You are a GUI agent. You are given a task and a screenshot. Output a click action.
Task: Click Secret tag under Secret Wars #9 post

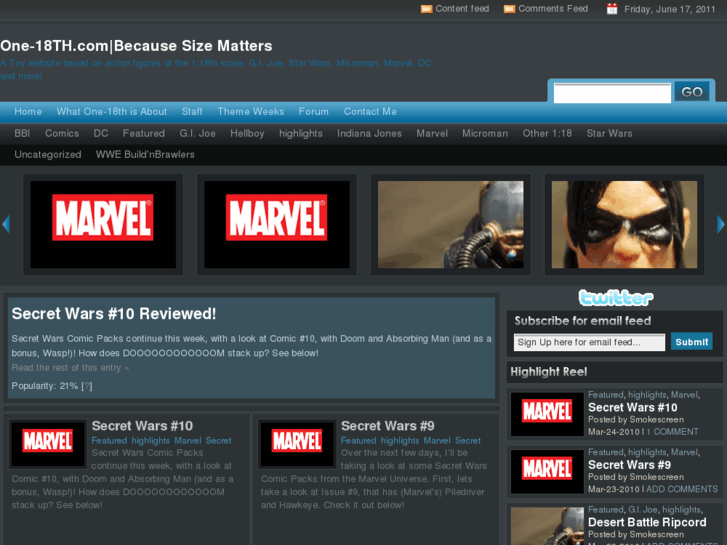coord(468,441)
